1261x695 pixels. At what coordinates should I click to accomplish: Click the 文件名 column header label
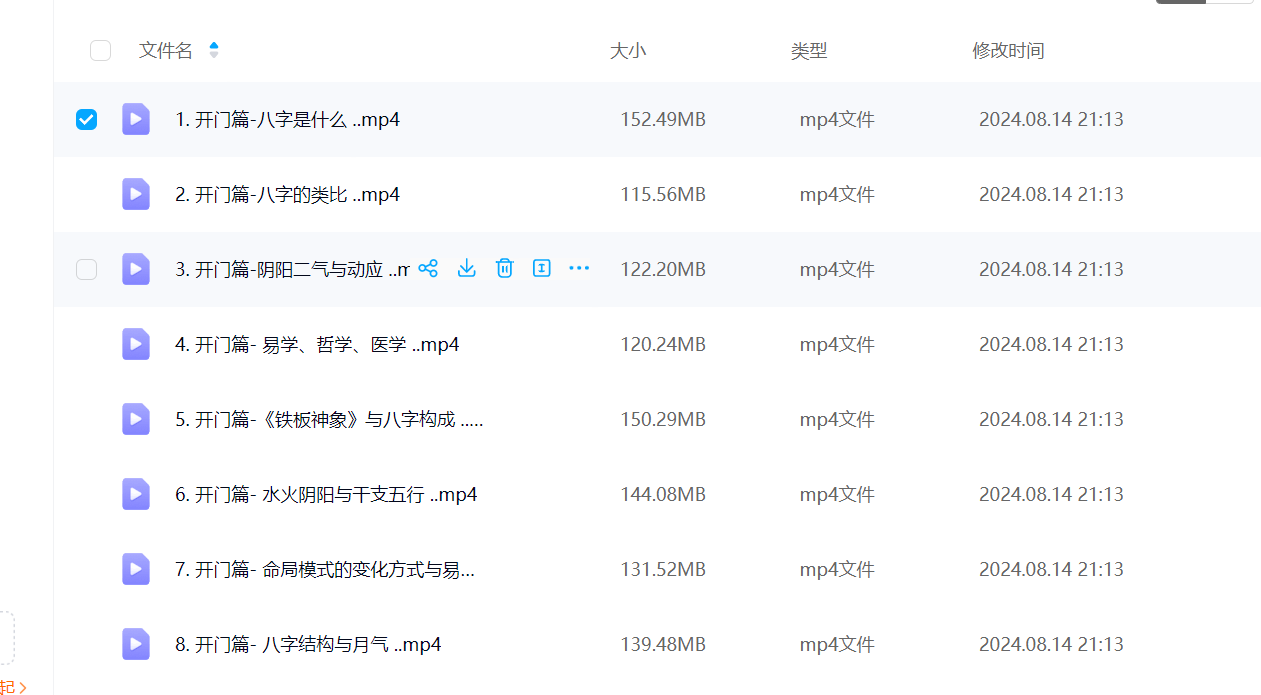point(165,51)
